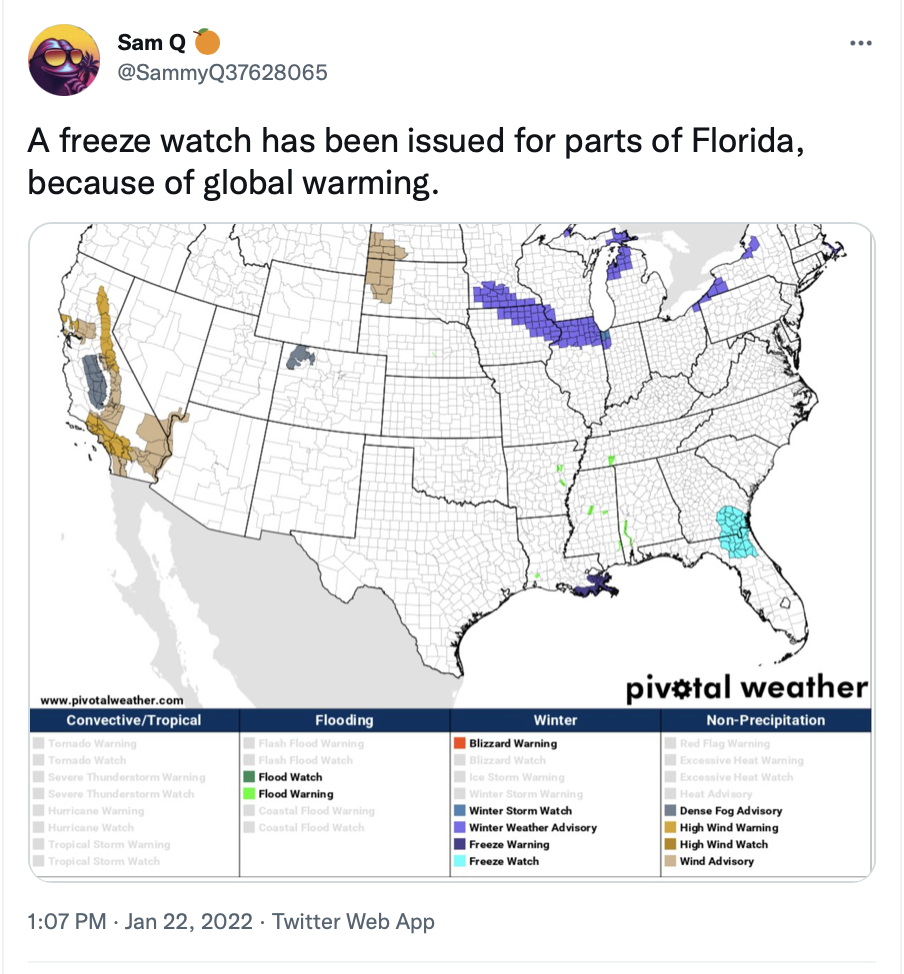Click the www.pivotalweather.com watermark text
The image size is (904, 974).
112,700
